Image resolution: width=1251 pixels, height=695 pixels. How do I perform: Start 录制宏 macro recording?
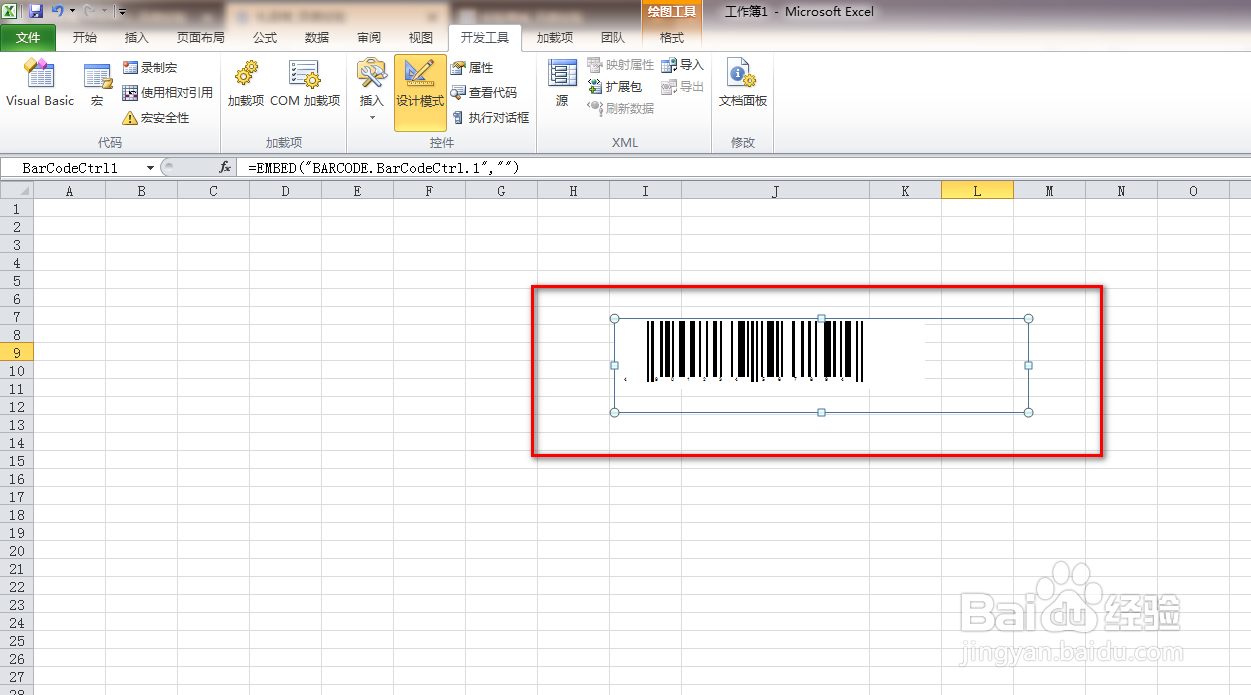pyautogui.click(x=150, y=68)
